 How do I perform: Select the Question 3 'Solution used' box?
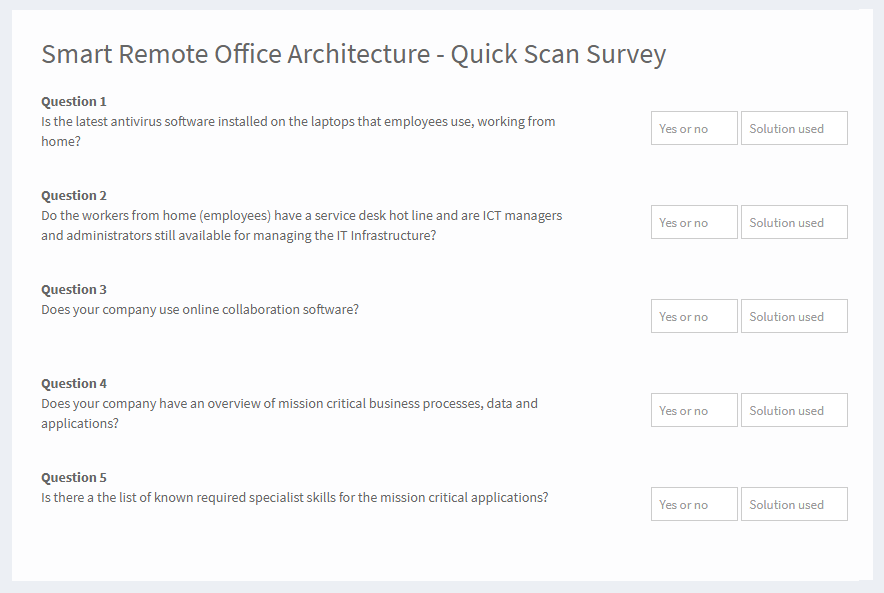click(x=794, y=316)
